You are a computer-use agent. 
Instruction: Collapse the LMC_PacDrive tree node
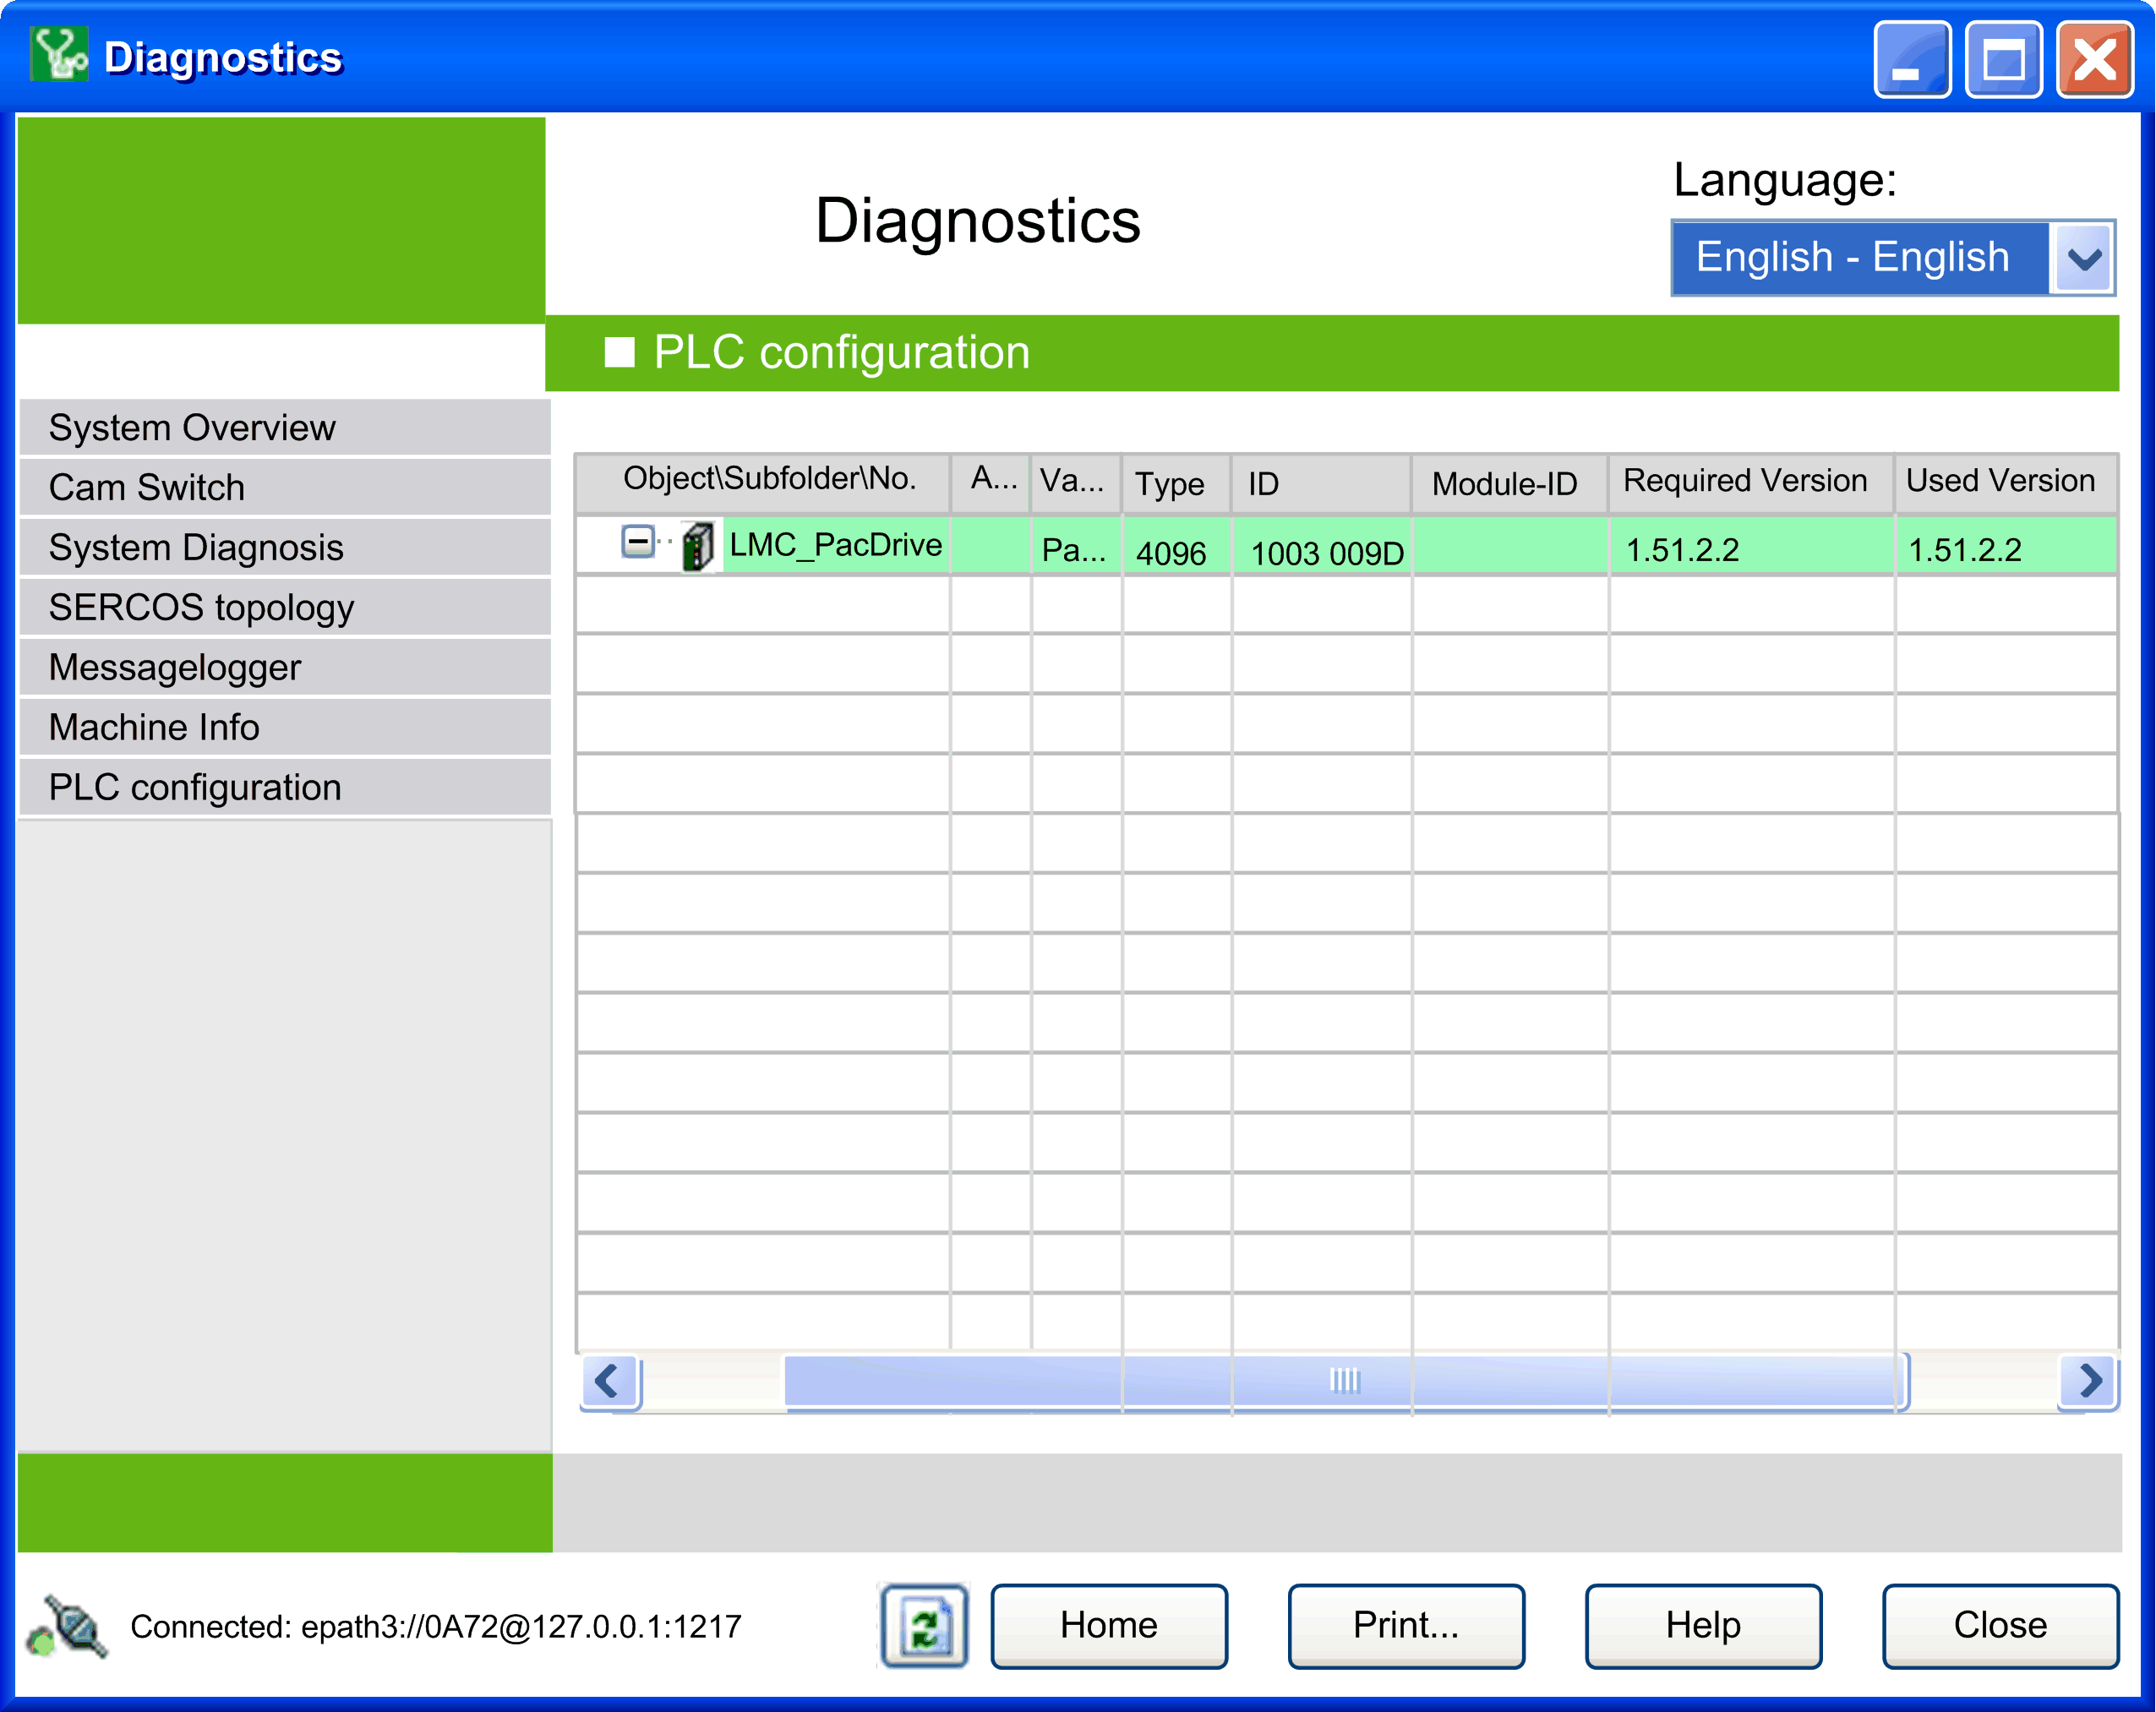pyautogui.click(x=637, y=542)
